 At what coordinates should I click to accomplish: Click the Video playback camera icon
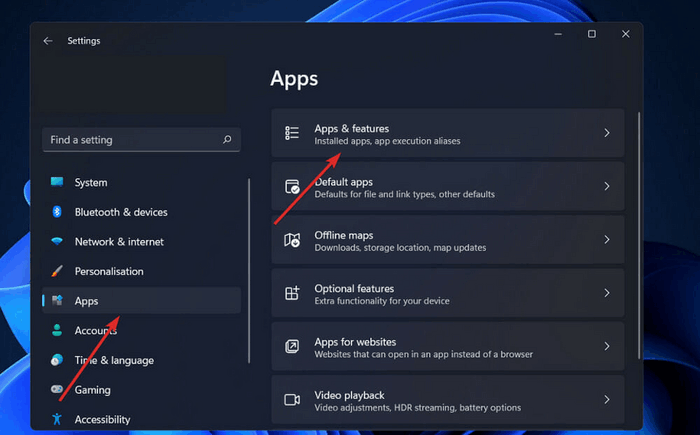(x=292, y=400)
